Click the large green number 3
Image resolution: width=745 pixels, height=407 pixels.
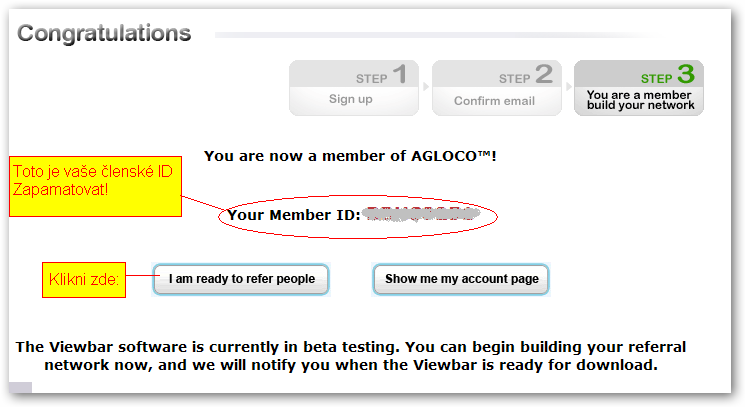[686, 74]
